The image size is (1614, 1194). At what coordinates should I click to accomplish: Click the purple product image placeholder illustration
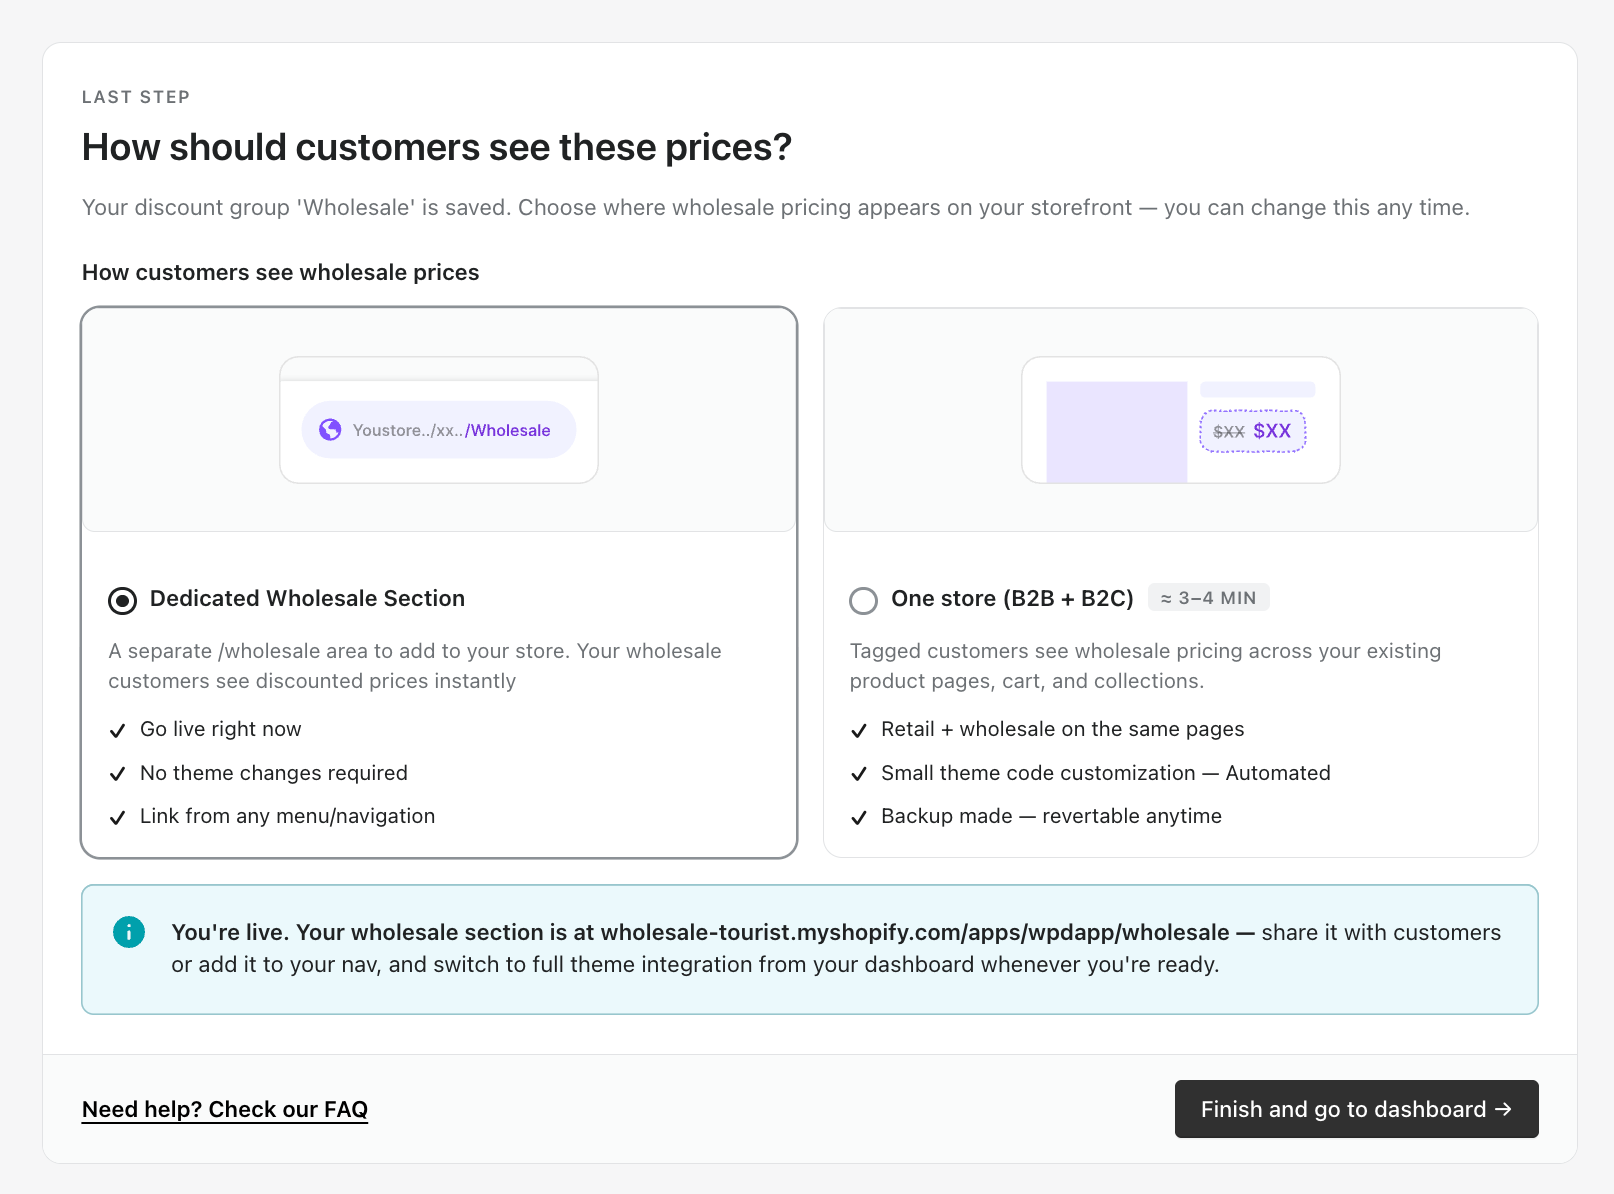click(1116, 432)
